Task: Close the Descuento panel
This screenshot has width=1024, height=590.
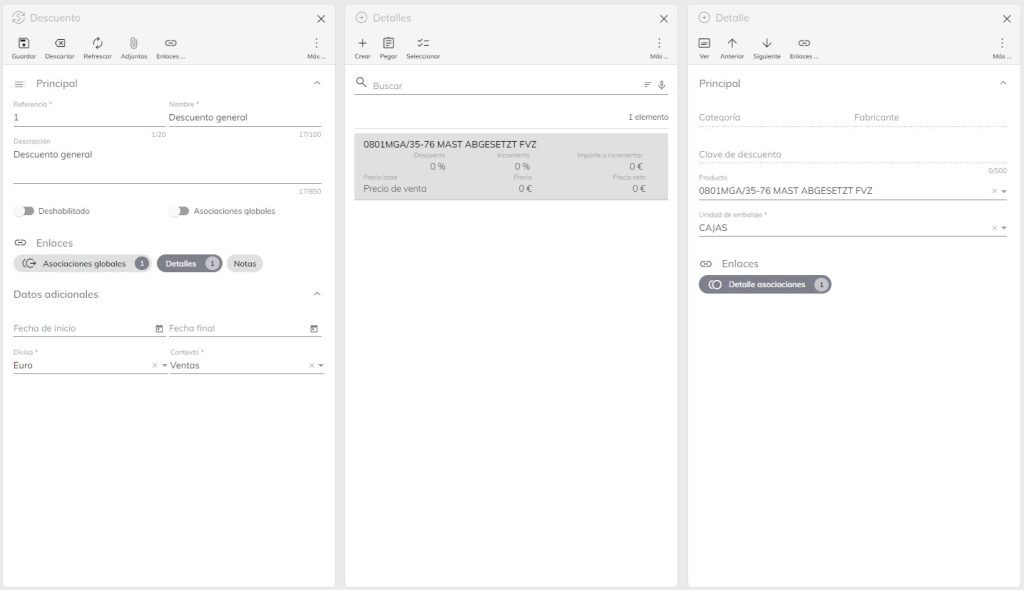Action: coord(321,19)
